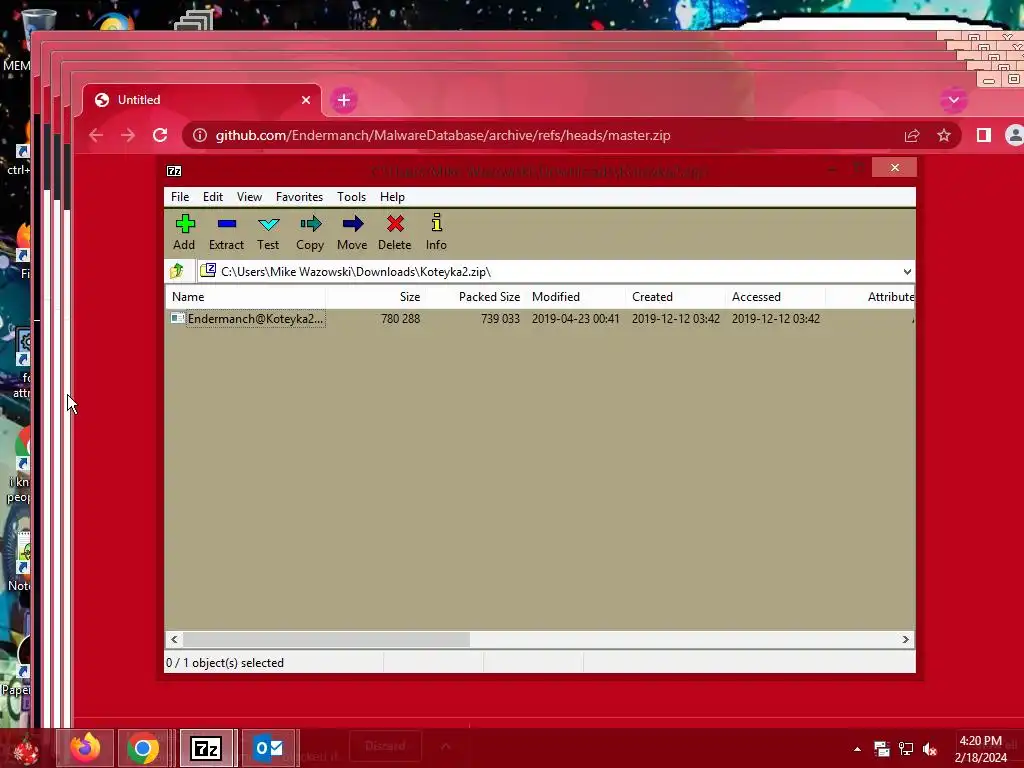This screenshot has width=1024, height=768.
Task: Sort by Accessed column header
Action: point(775,296)
